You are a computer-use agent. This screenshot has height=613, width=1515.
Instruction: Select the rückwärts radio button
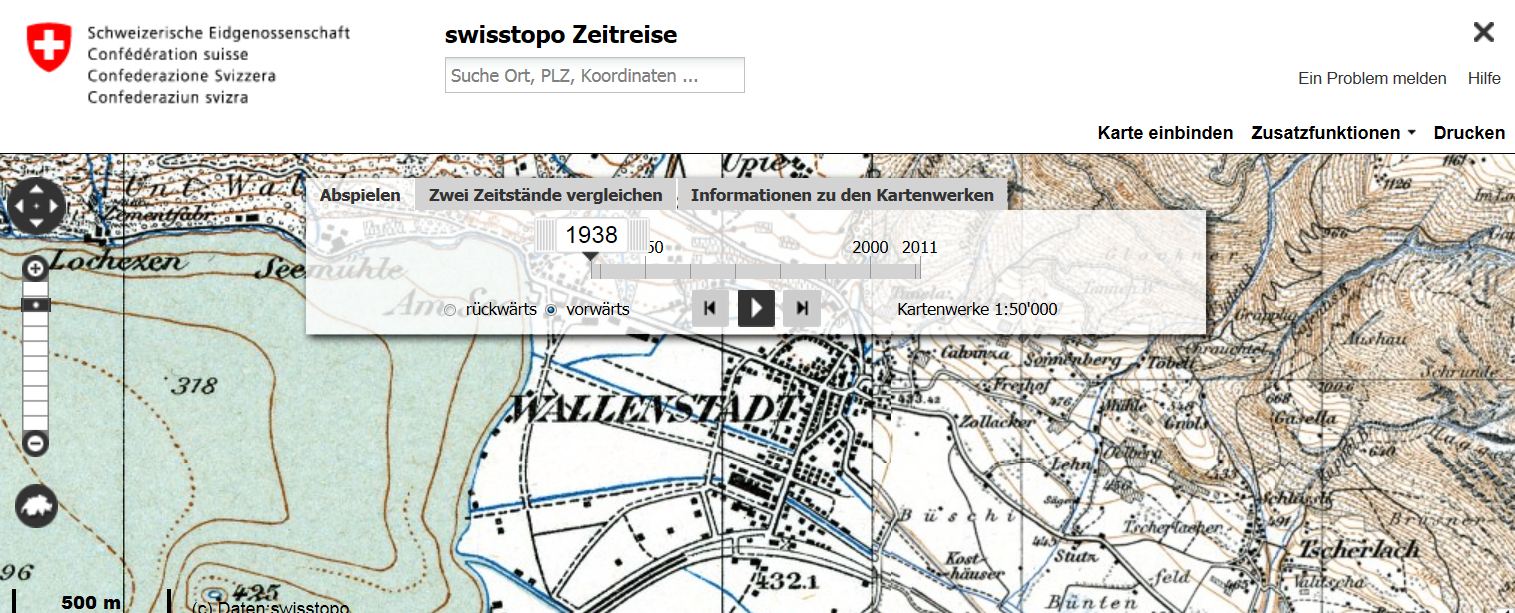450,310
